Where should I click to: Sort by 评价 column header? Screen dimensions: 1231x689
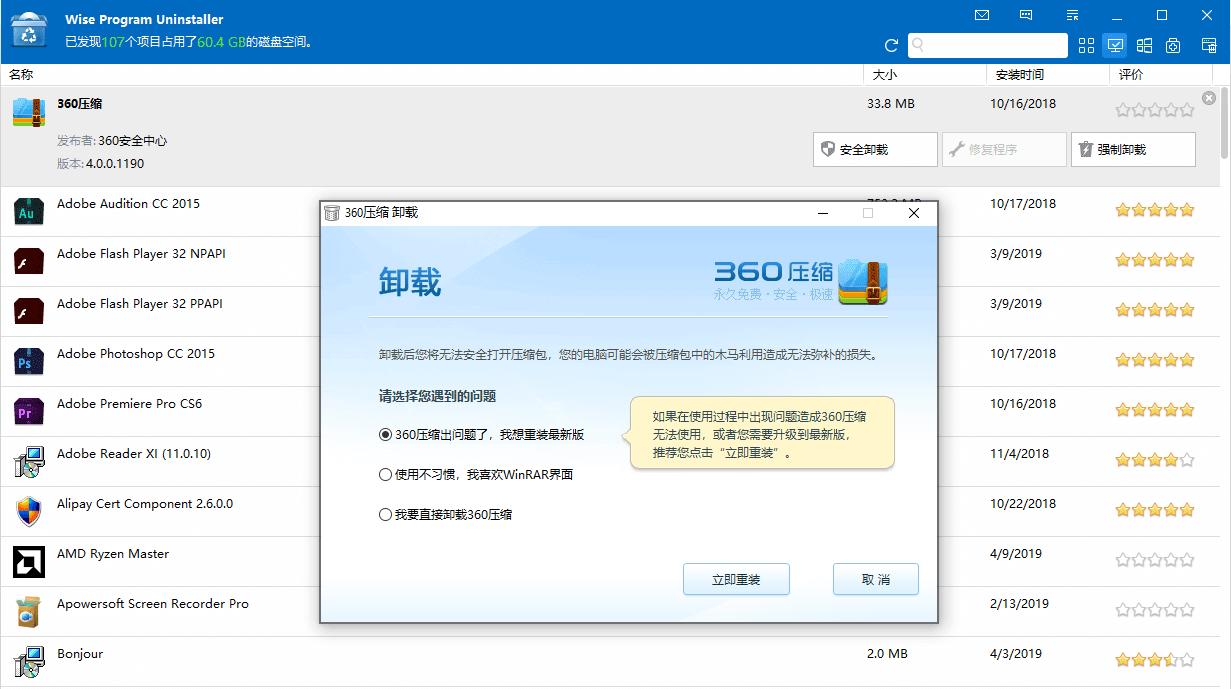[x=1131, y=75]
